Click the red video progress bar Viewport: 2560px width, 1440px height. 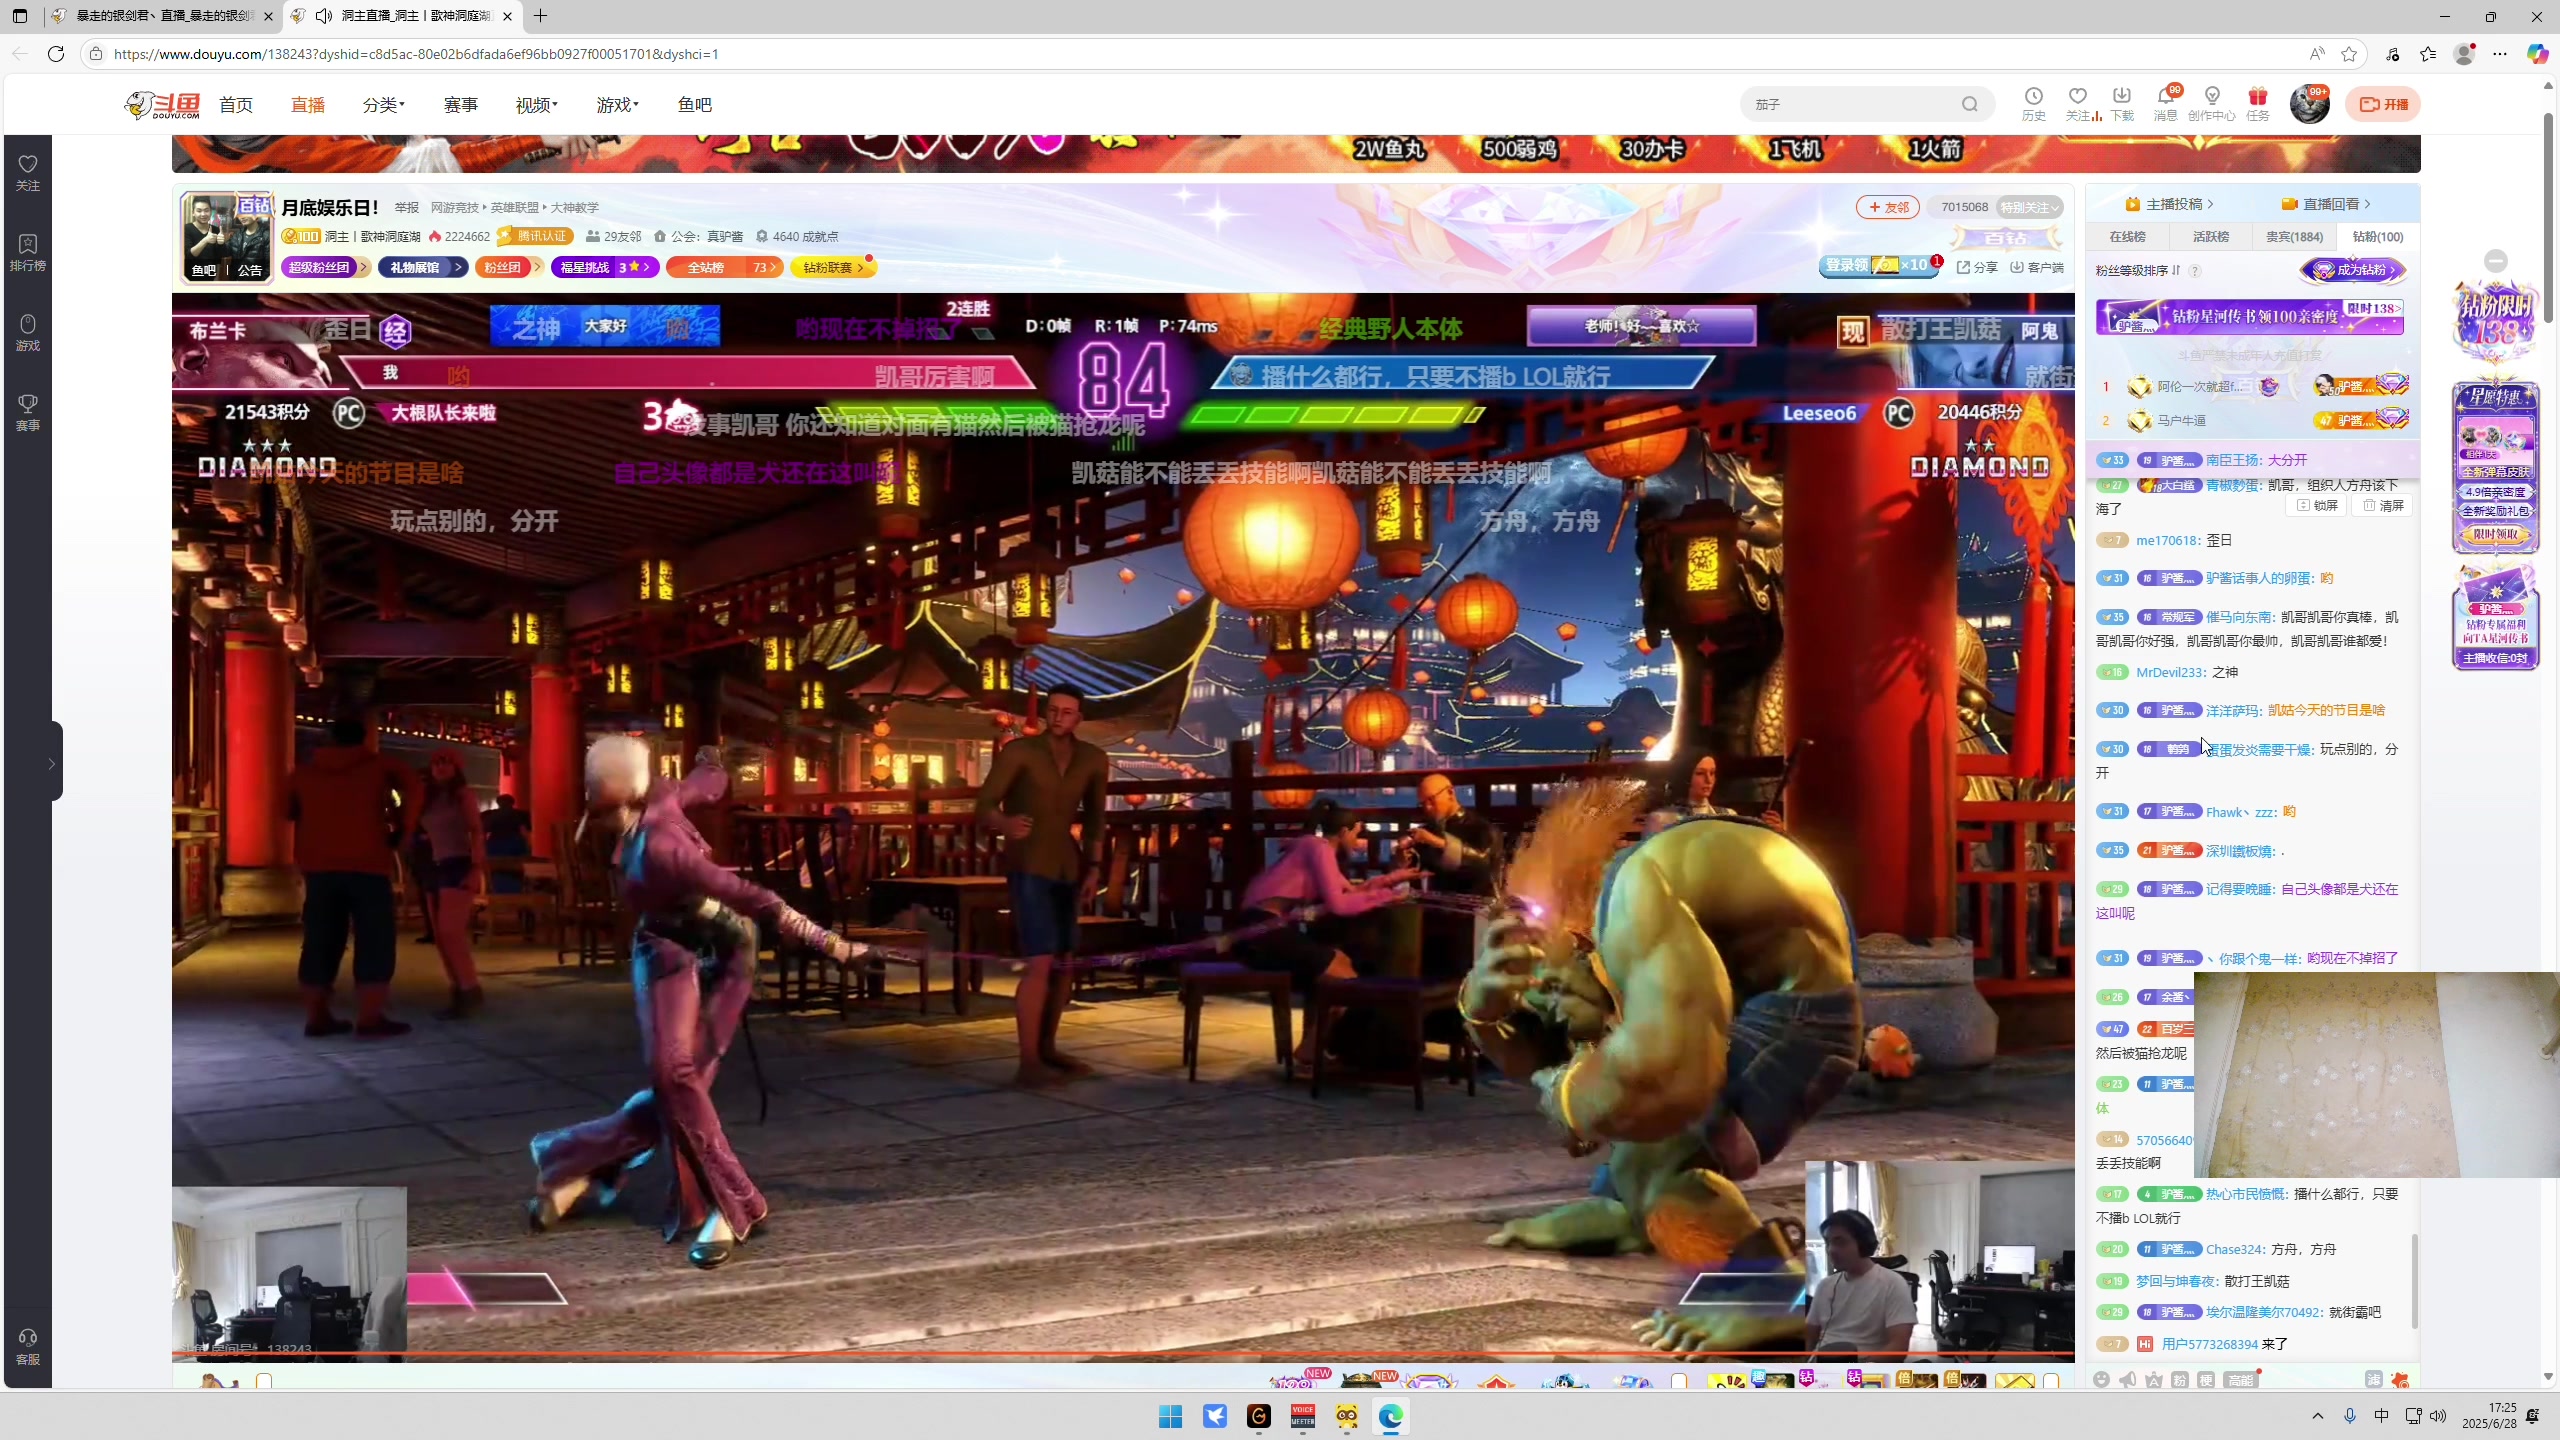tap(1123, 1355)
